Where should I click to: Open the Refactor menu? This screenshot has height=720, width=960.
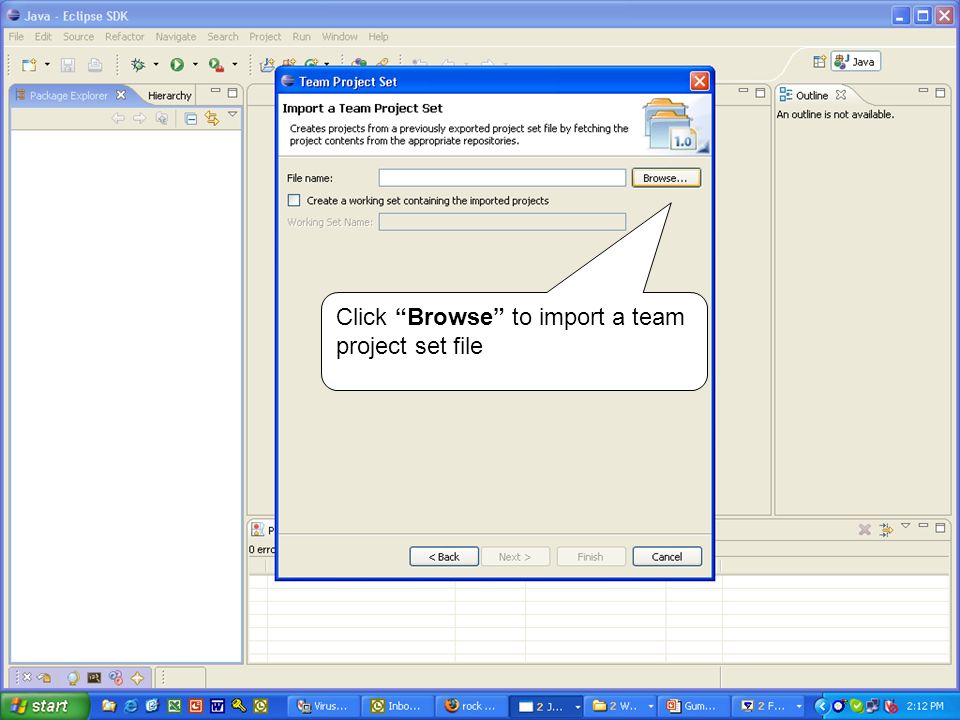click(x=124, y=37)
